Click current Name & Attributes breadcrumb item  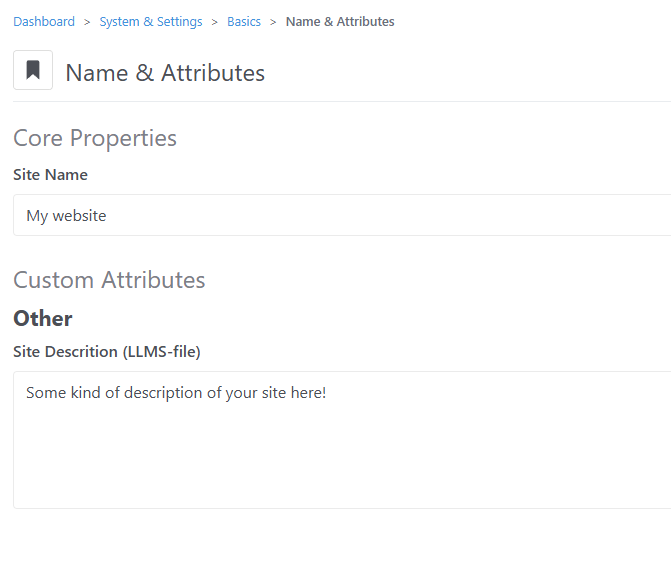point(340,21)
